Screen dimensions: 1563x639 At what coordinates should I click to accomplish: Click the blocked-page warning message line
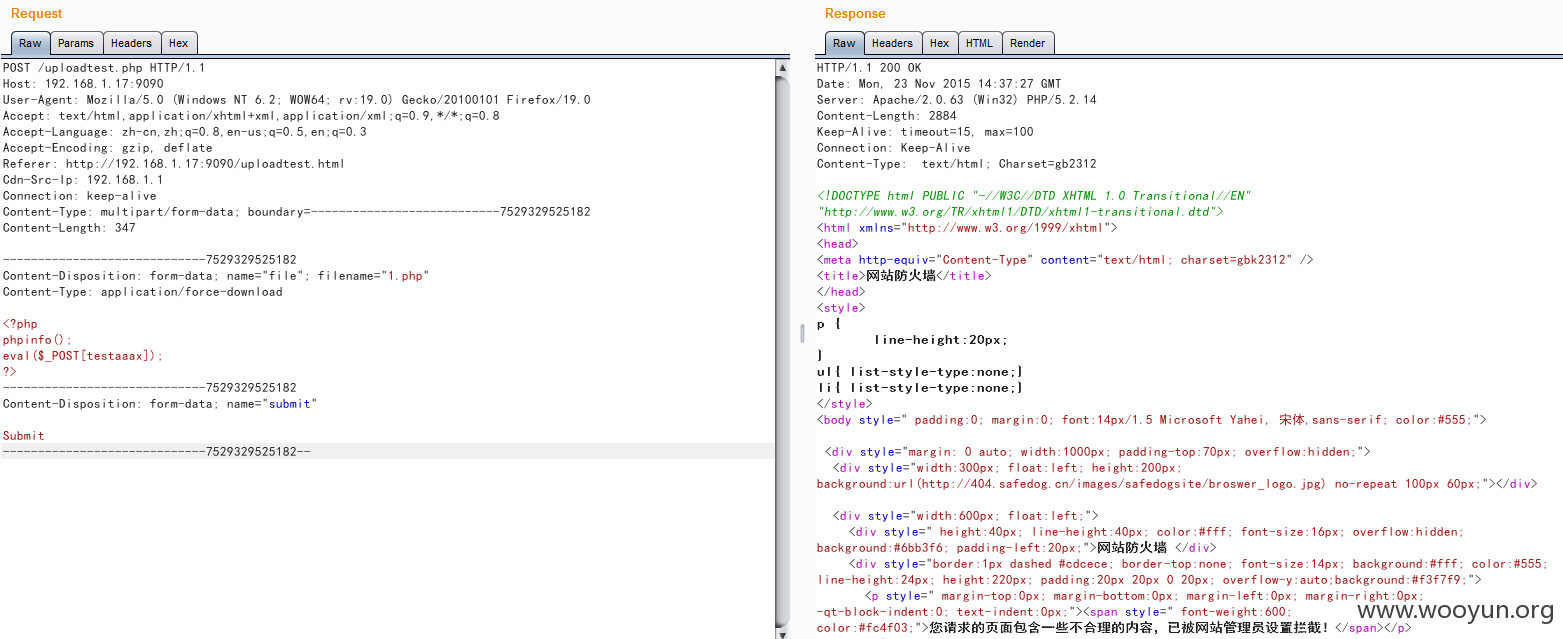click(1113, 628)
